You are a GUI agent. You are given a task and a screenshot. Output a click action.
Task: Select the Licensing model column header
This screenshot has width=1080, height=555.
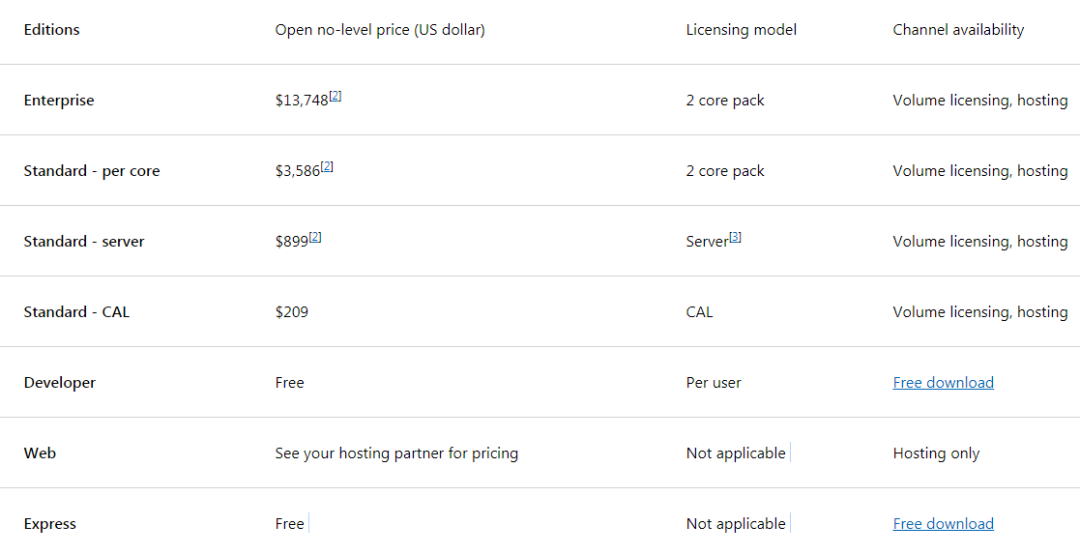[x=741, y=30]
